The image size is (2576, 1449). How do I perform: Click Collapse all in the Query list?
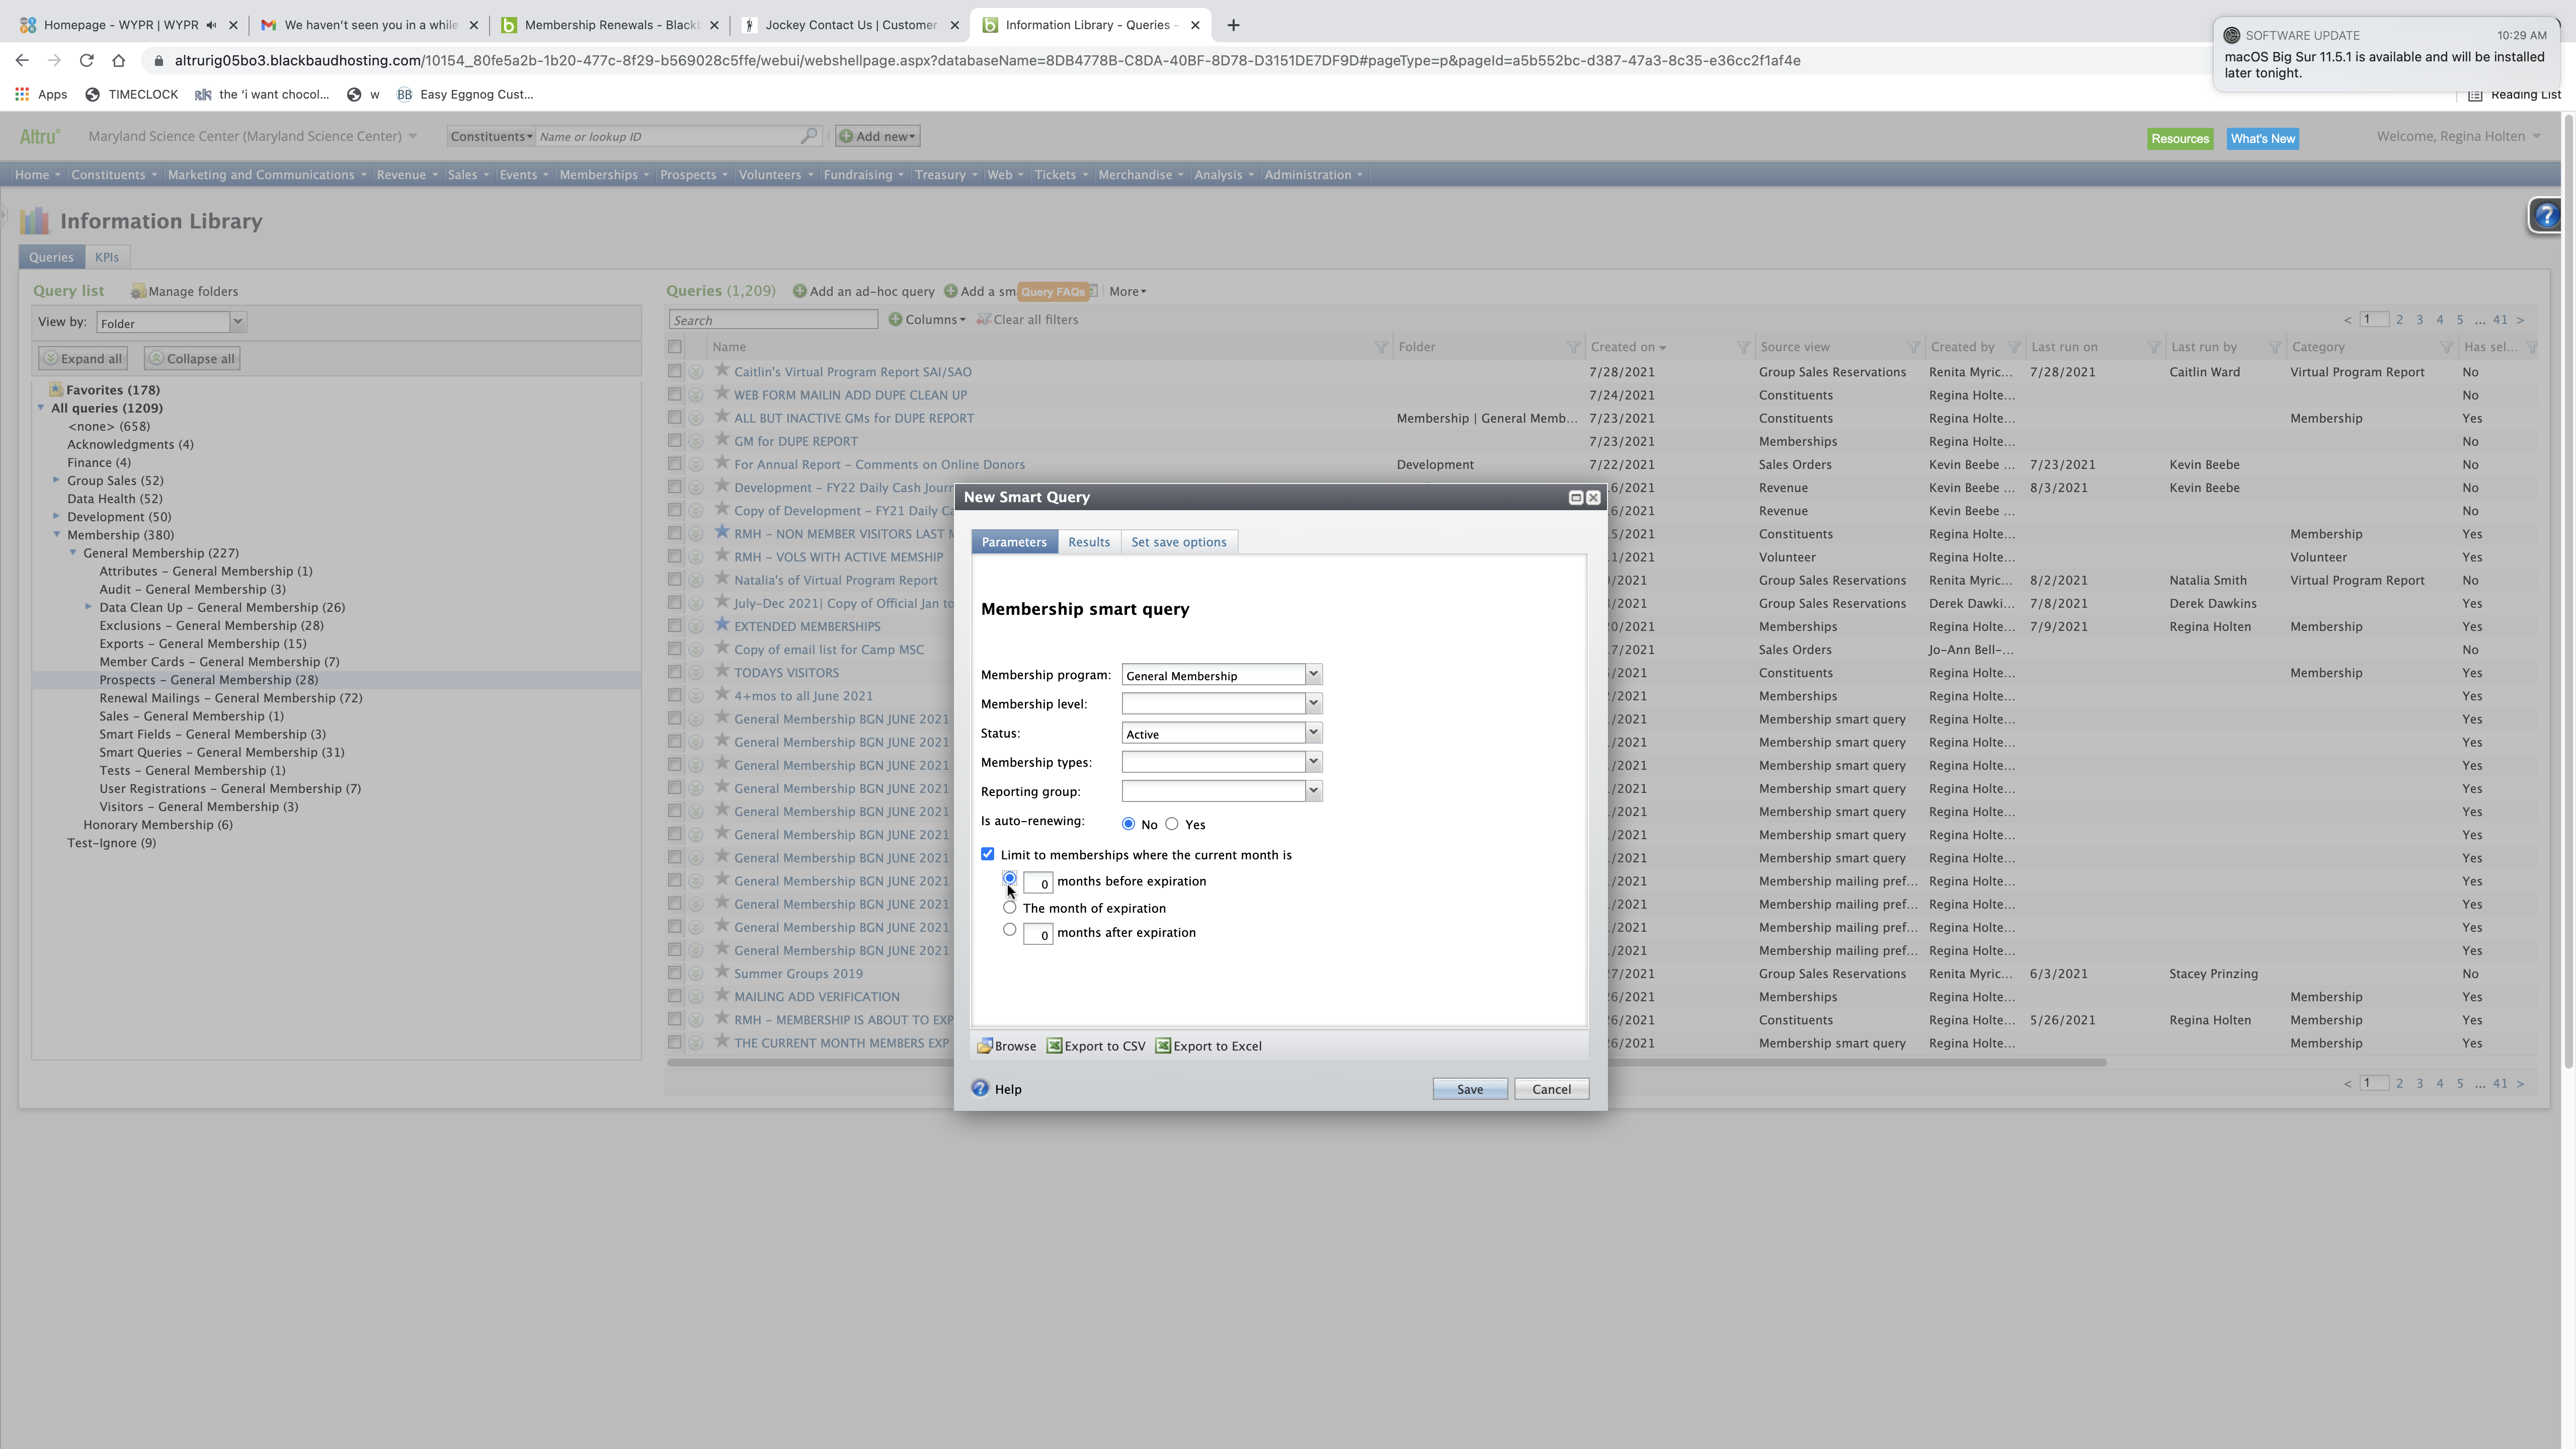(191, 359)
